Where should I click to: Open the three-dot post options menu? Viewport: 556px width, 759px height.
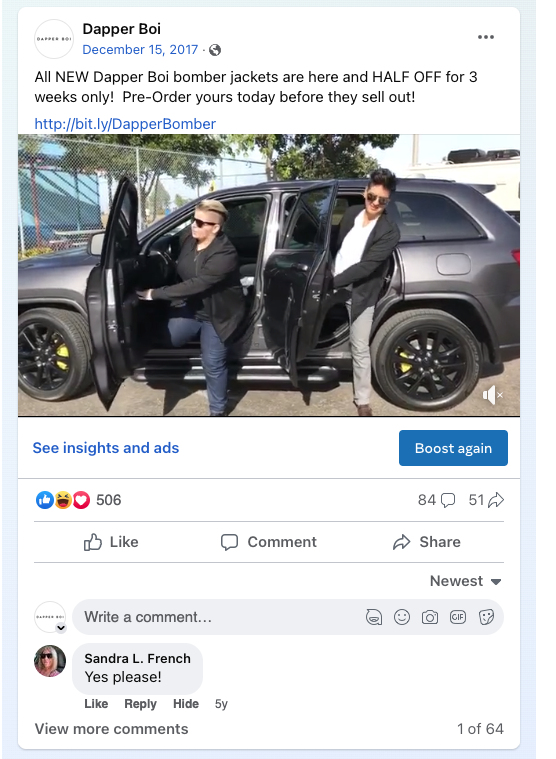coord(485,37)
